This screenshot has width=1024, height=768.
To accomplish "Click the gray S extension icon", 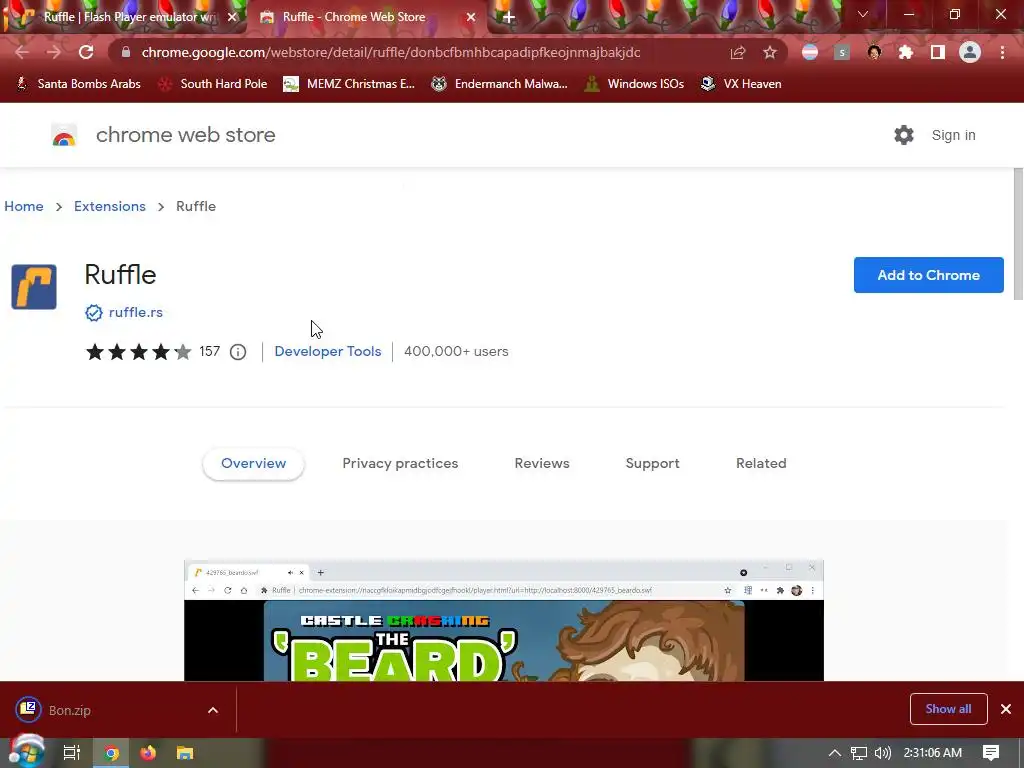I will (x=842, y=52).
